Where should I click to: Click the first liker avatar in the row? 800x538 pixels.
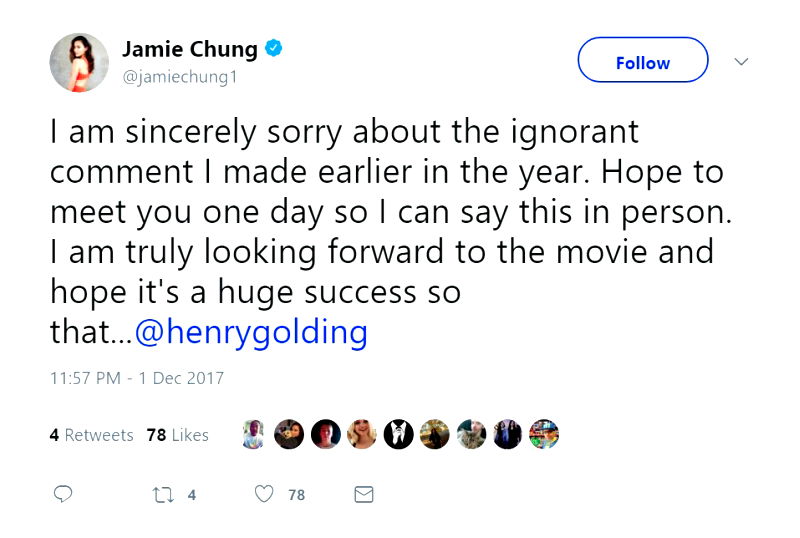(254, 434)
